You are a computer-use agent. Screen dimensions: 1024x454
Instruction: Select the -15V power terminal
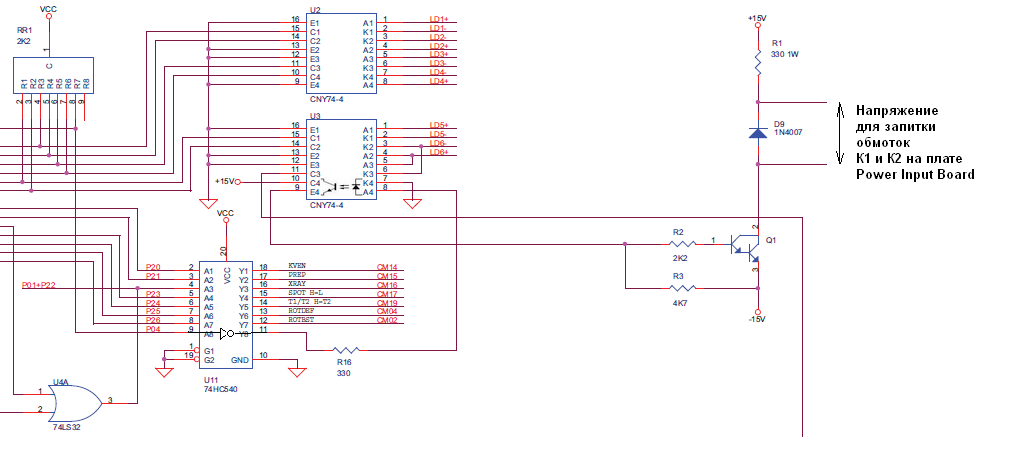pos(758,319)
